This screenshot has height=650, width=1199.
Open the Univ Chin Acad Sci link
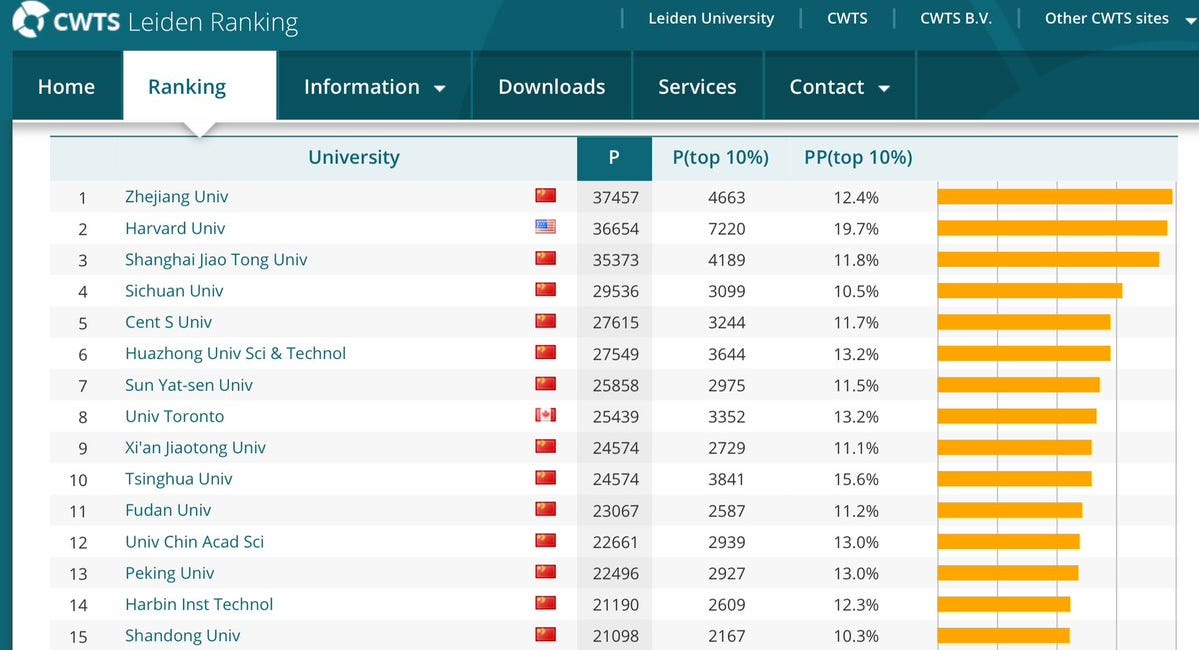(x=194, y=541)
